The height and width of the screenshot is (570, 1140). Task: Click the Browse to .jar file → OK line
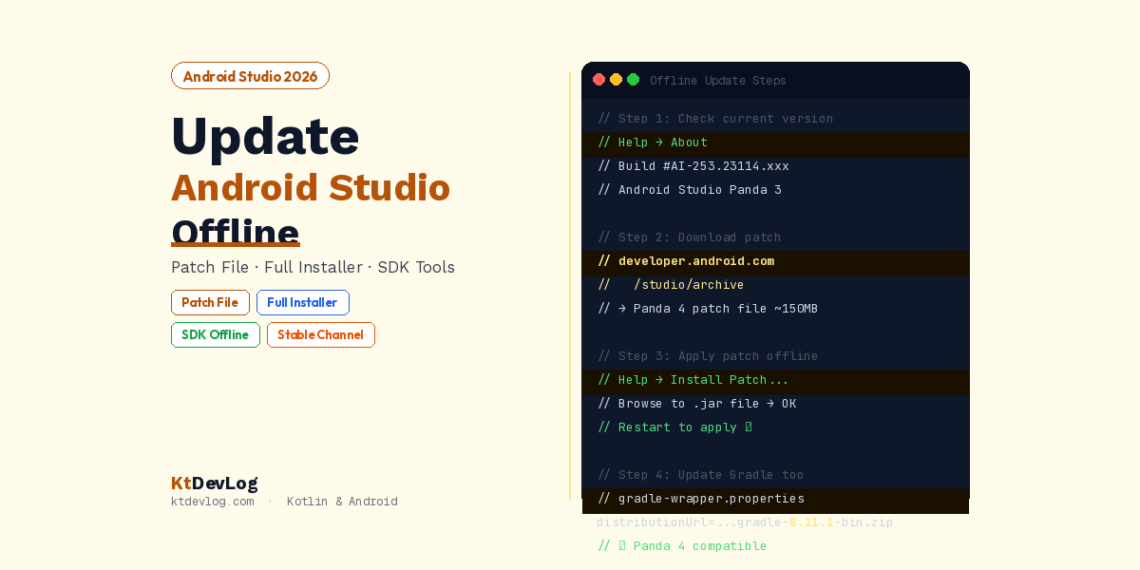tap(697, 404)
